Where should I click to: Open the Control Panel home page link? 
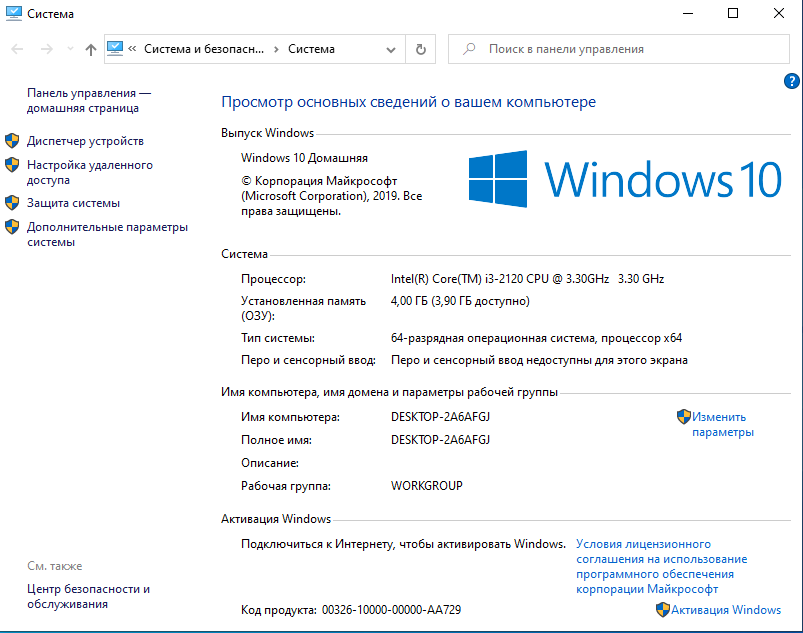pos(89,100)
